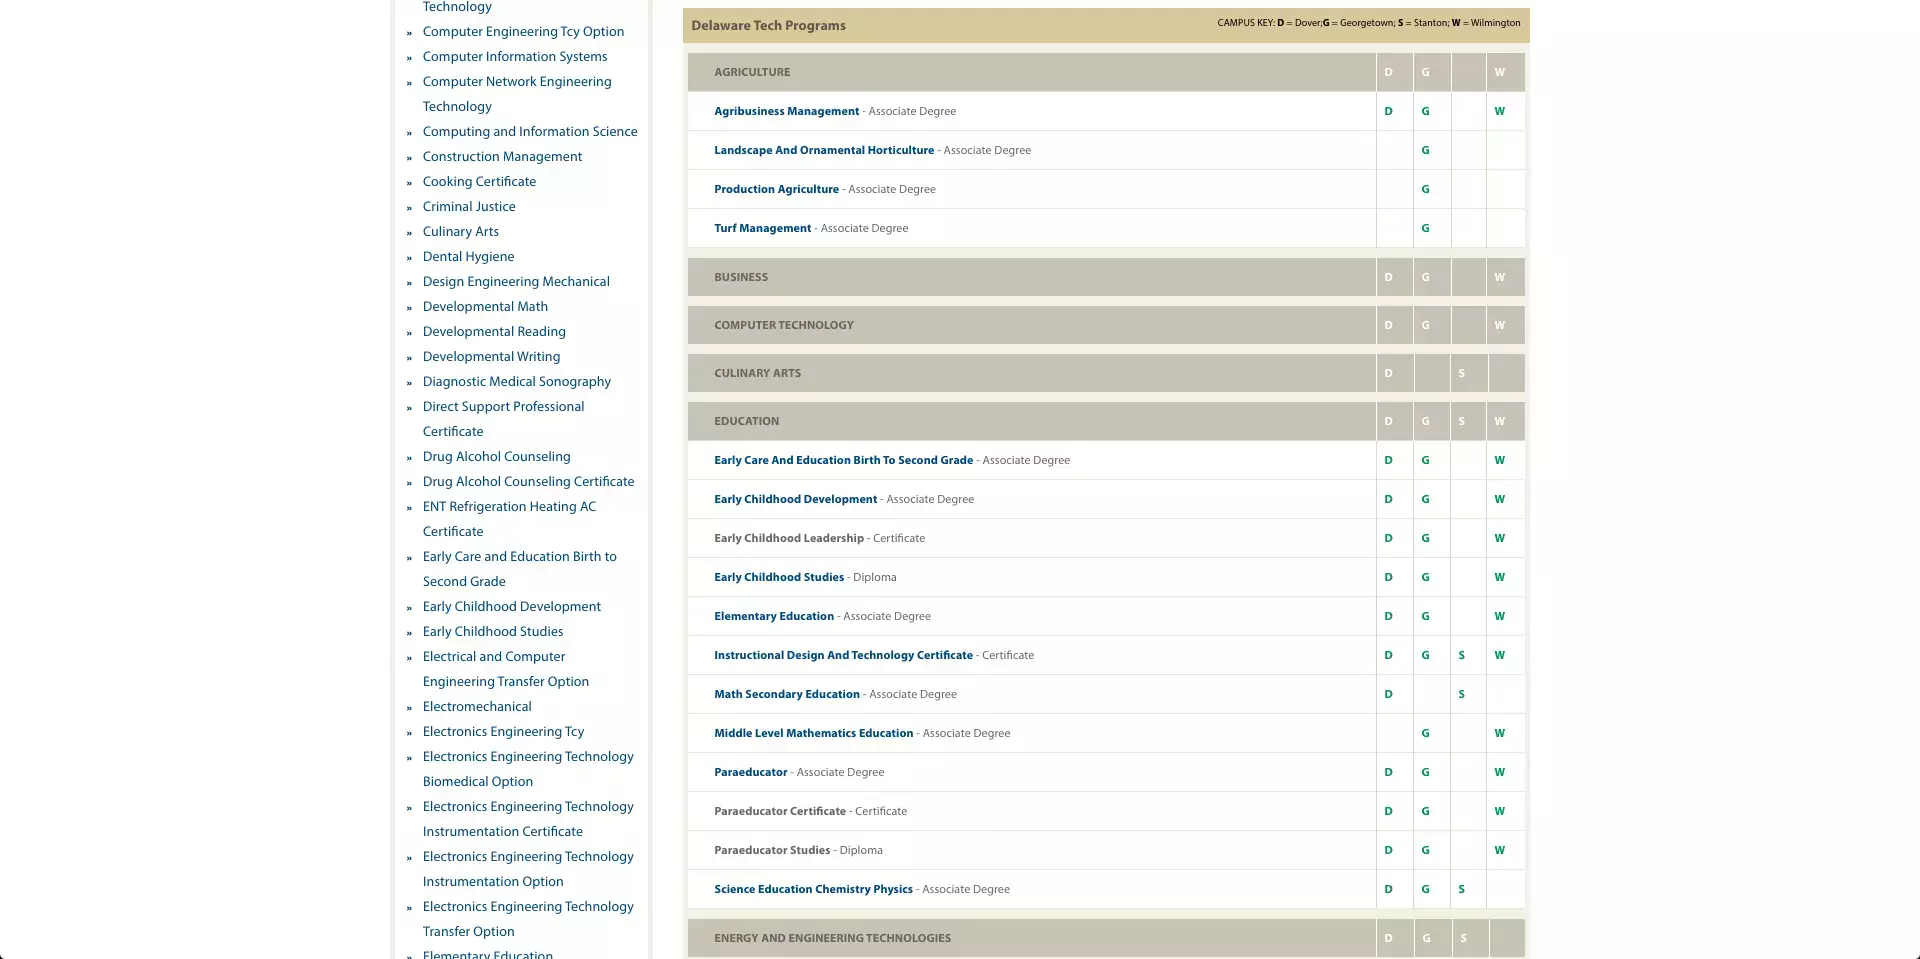Open Developmental Reading sidebar link

[x=494, y=332]
